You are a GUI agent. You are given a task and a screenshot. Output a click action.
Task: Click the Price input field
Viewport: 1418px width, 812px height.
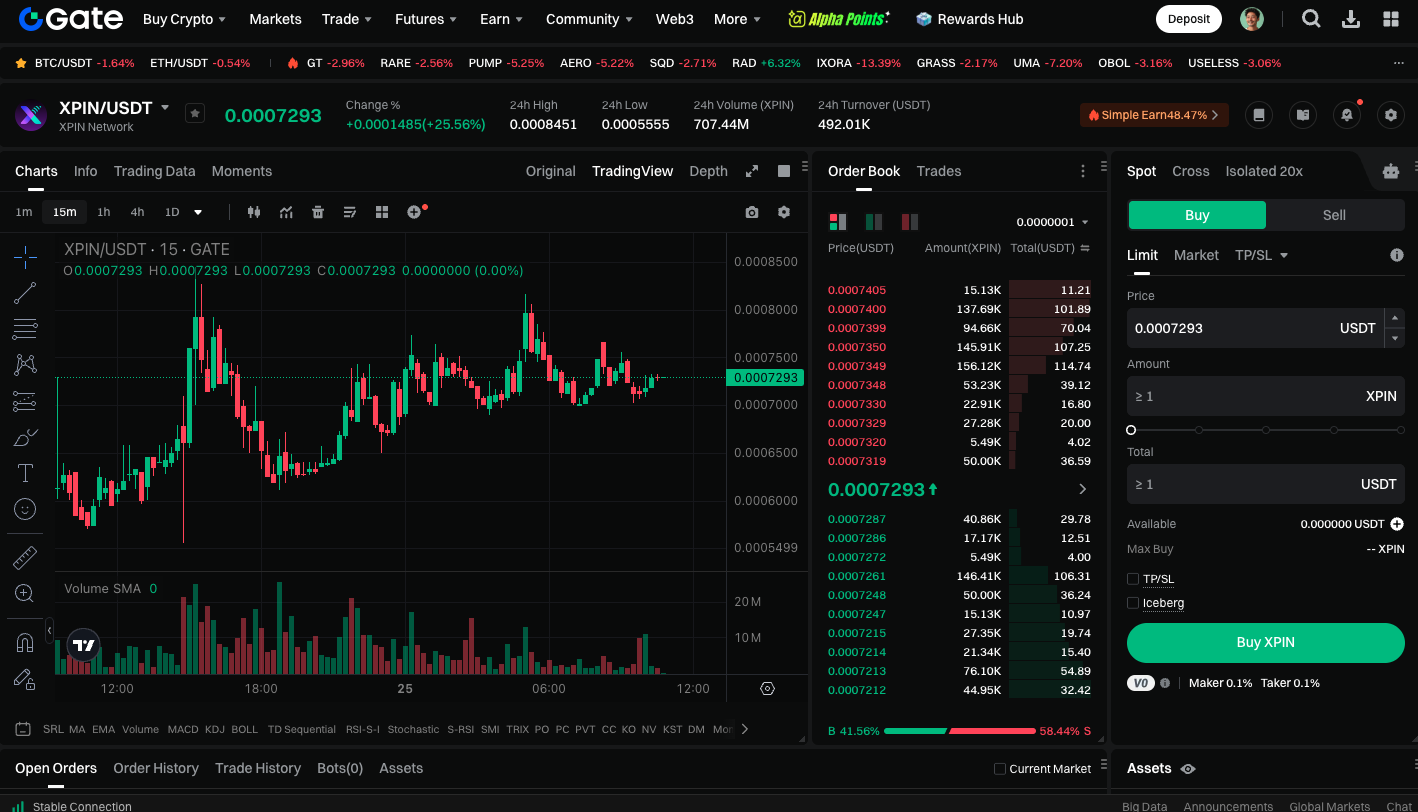tap(1254, 328)
